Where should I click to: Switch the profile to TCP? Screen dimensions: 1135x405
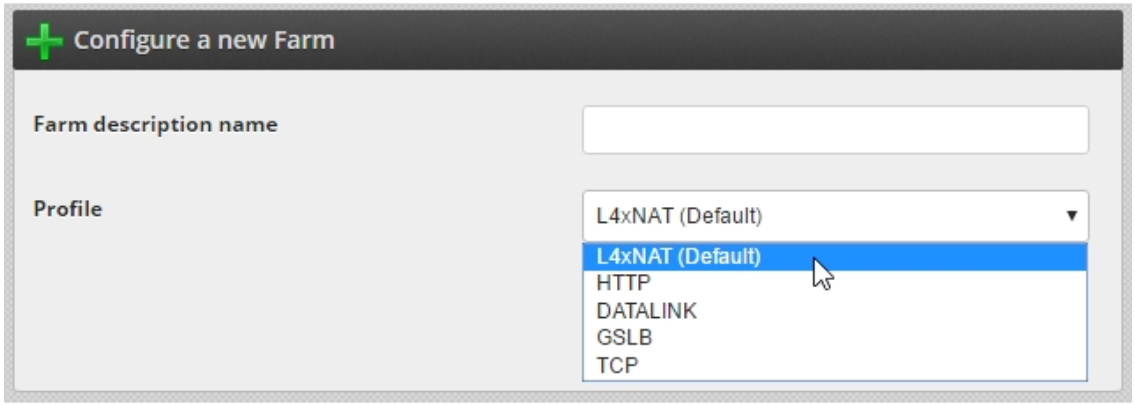coord(835,366)
